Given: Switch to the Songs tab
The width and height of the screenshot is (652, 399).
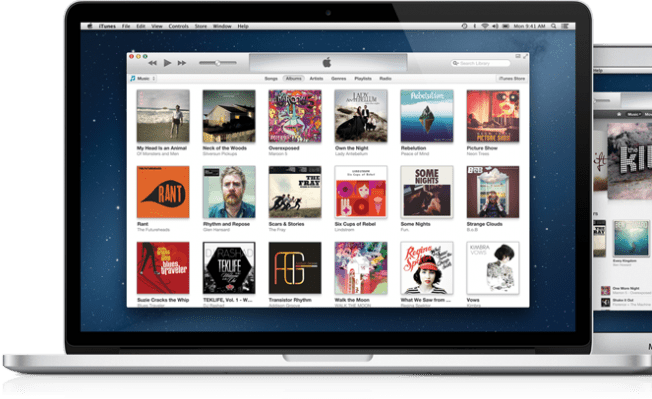Looking at the screenshot, I should 271,79.
